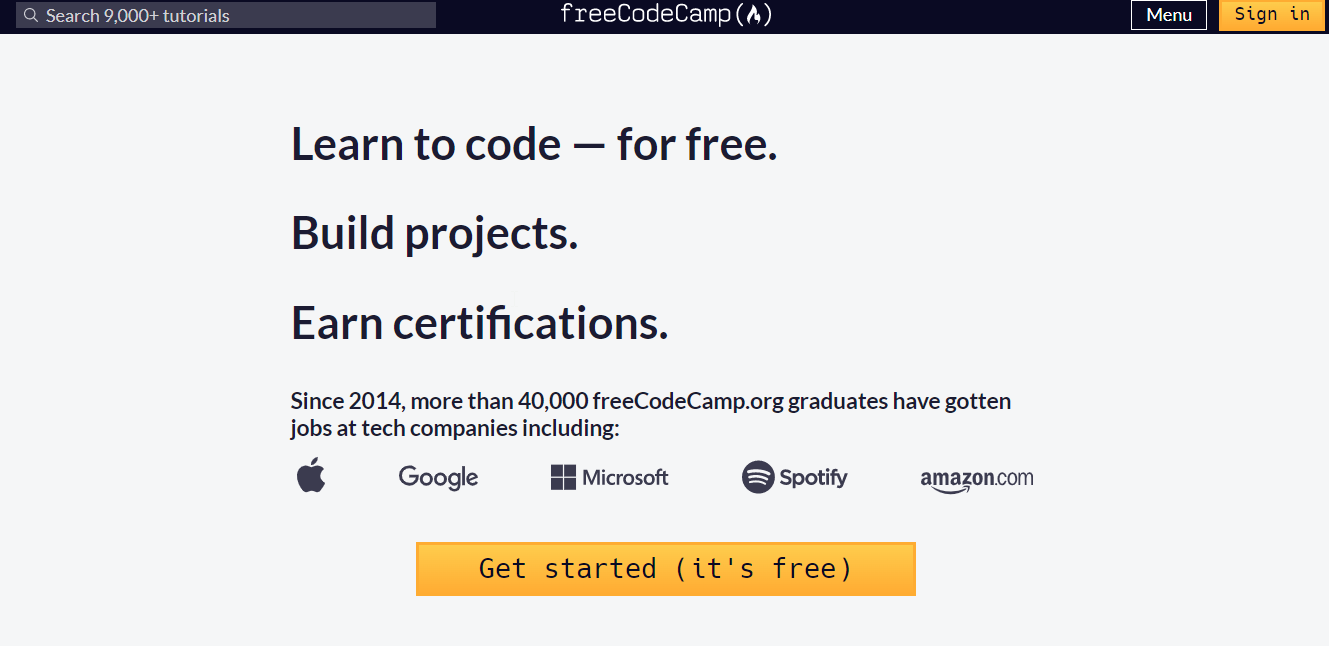Click the 'Learn to code — for free.' headline
This screenshot has height=646, width=1329.
pyautogui.click(x=533, y=143)
